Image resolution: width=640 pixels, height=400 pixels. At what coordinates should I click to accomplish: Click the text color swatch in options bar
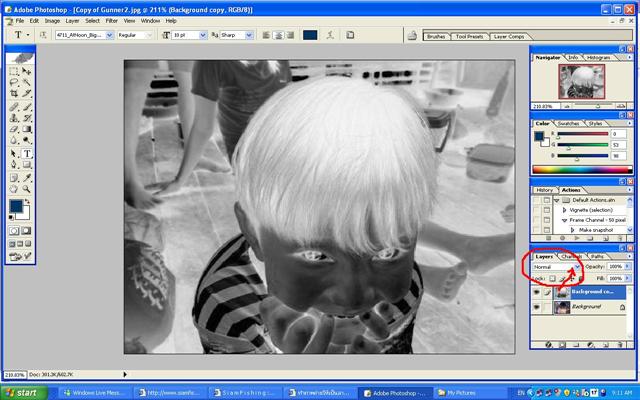pos(310,35)
